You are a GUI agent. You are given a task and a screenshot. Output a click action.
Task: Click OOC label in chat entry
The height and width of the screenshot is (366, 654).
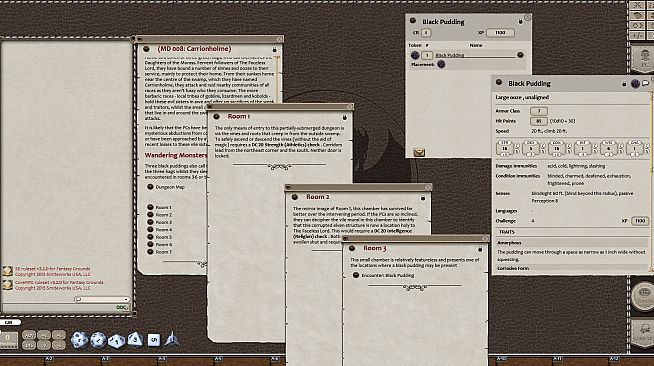pyautogui.click(x=121, y=308)
